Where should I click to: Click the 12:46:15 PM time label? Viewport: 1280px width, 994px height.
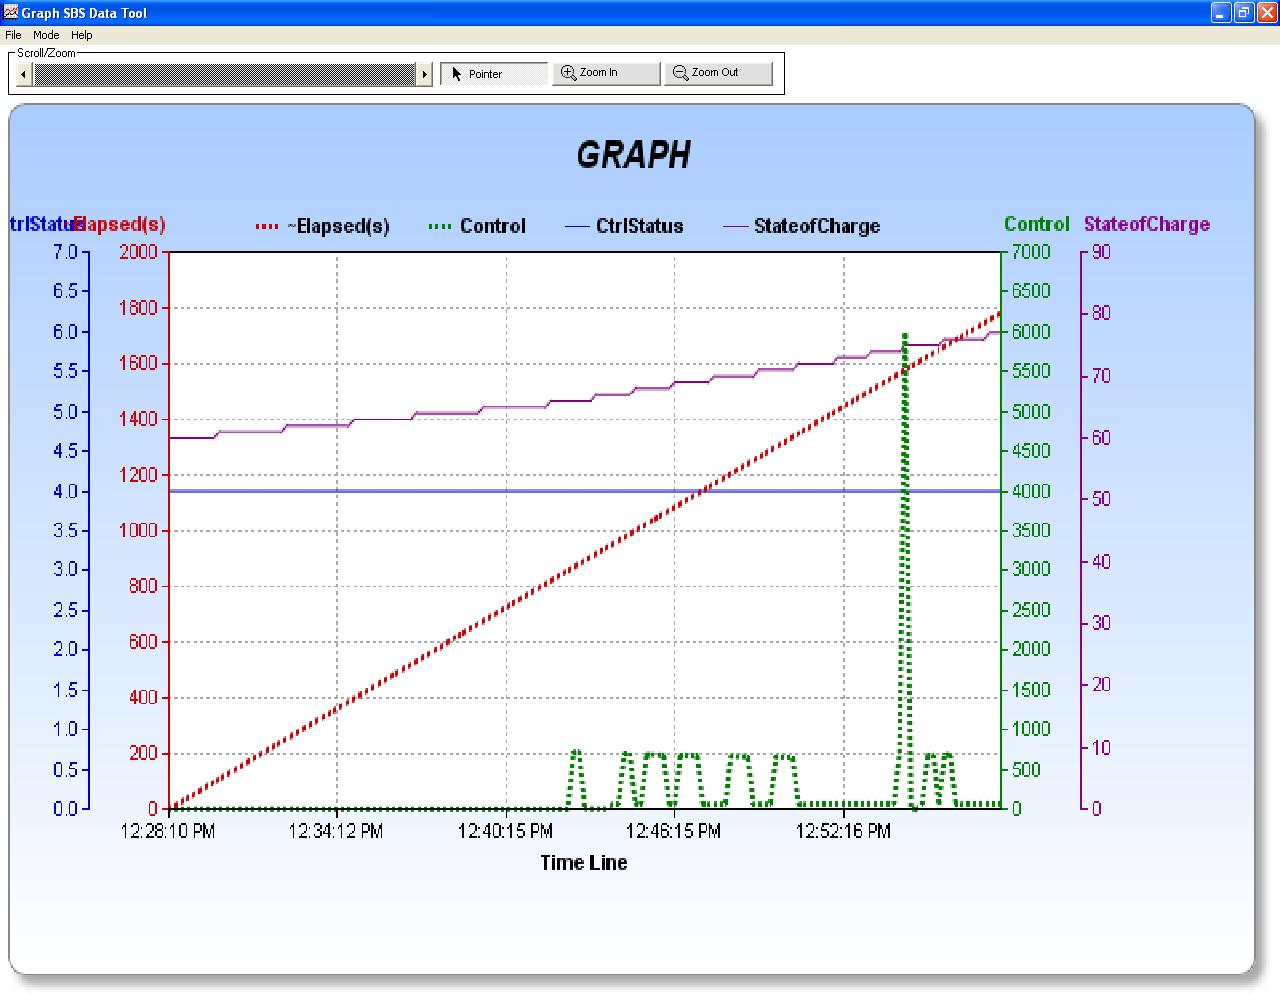point(673,831)
